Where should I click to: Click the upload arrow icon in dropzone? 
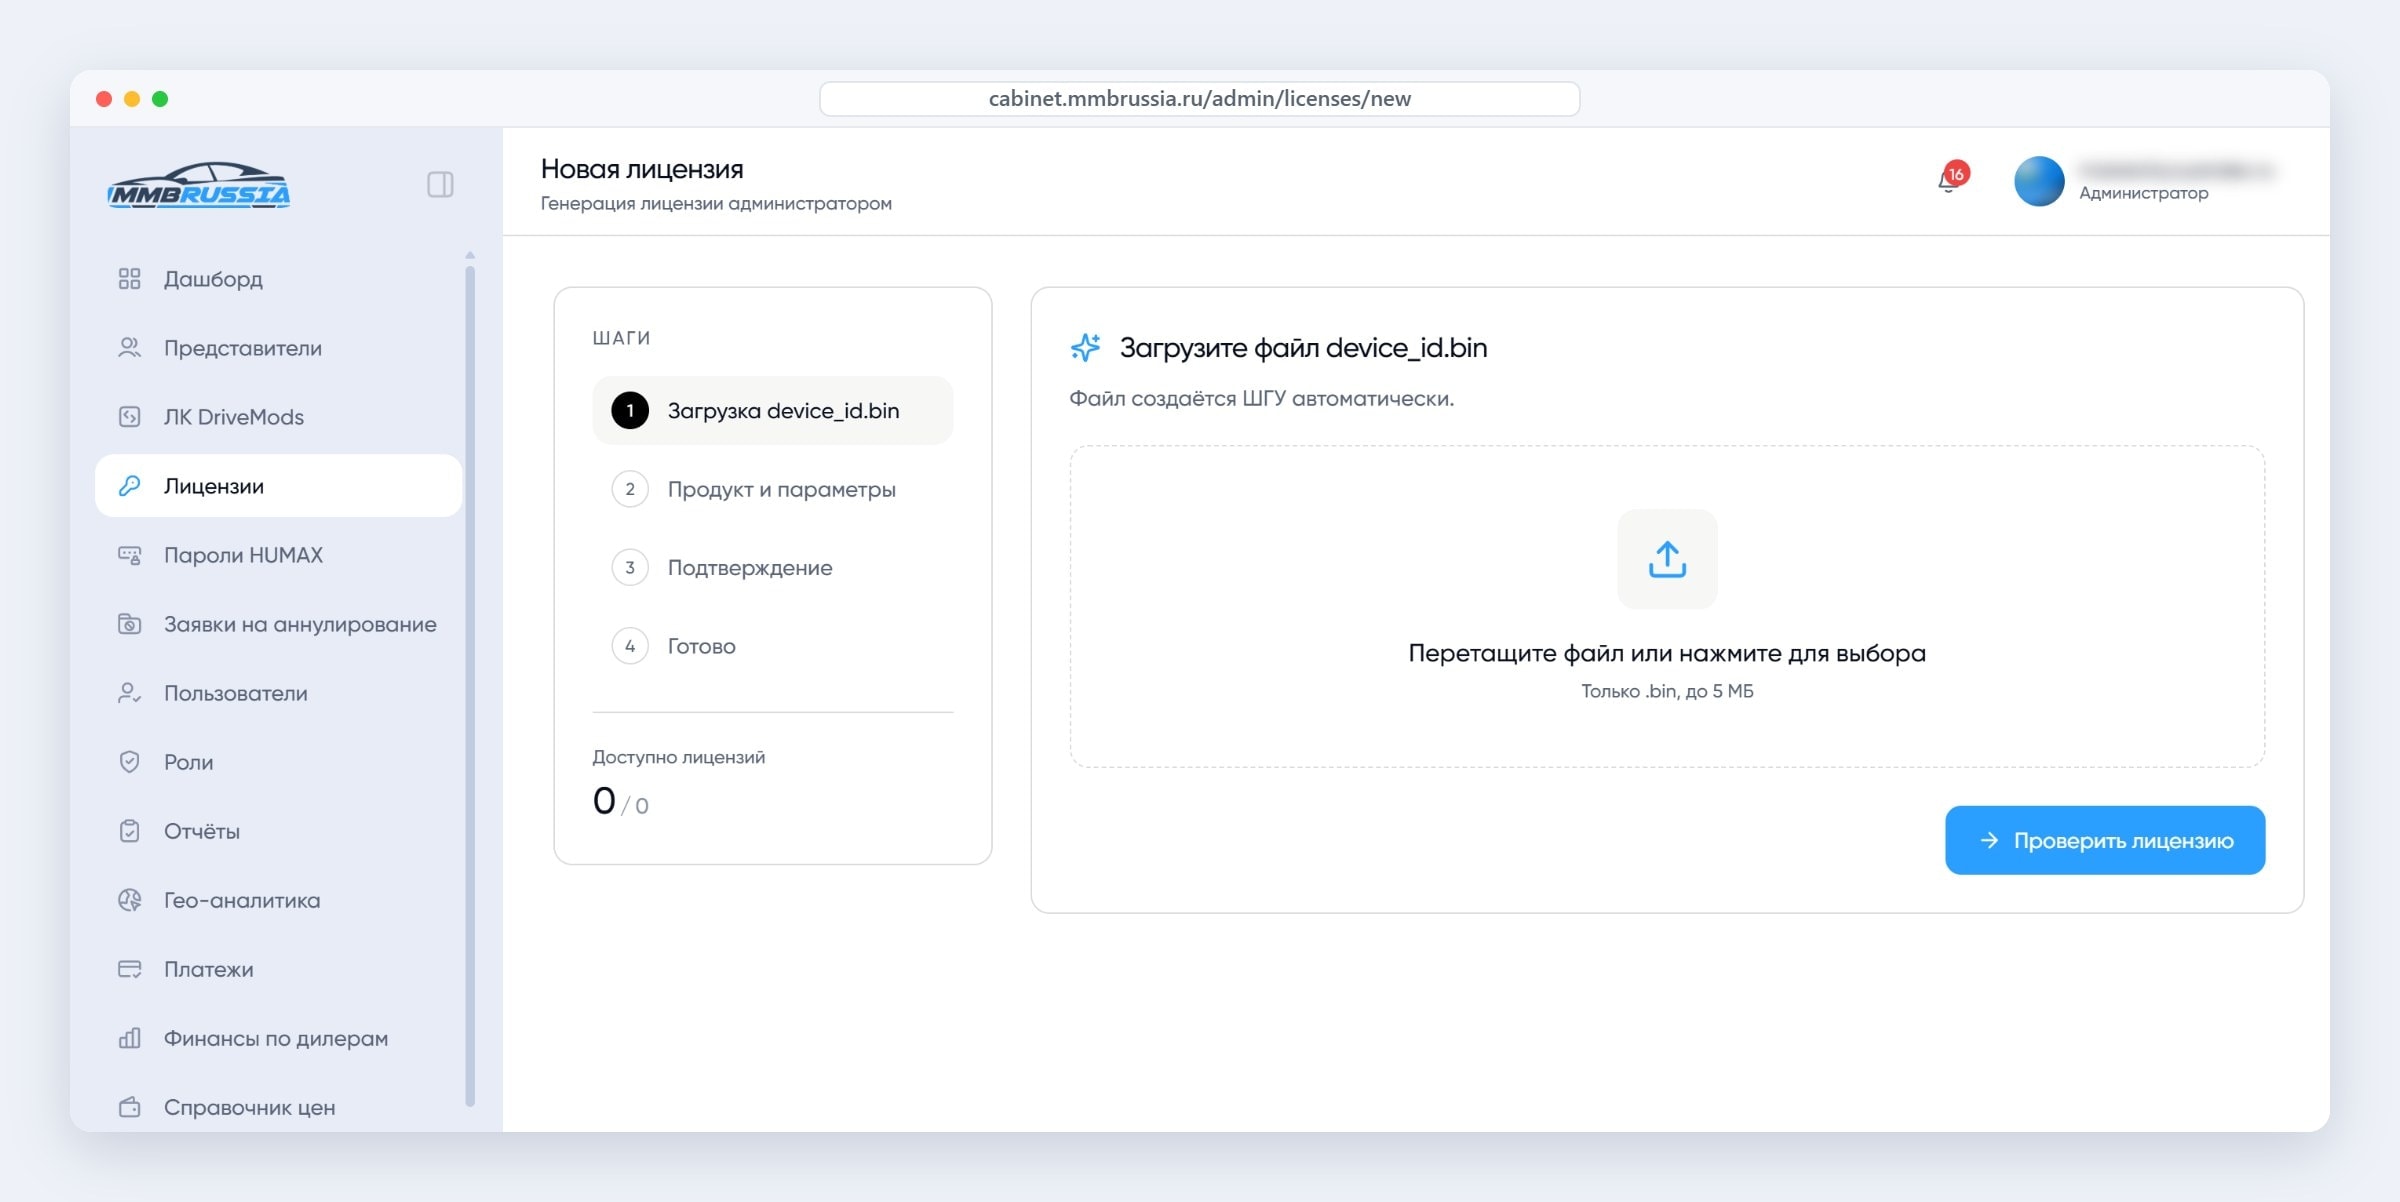[x=1667, y=559]
